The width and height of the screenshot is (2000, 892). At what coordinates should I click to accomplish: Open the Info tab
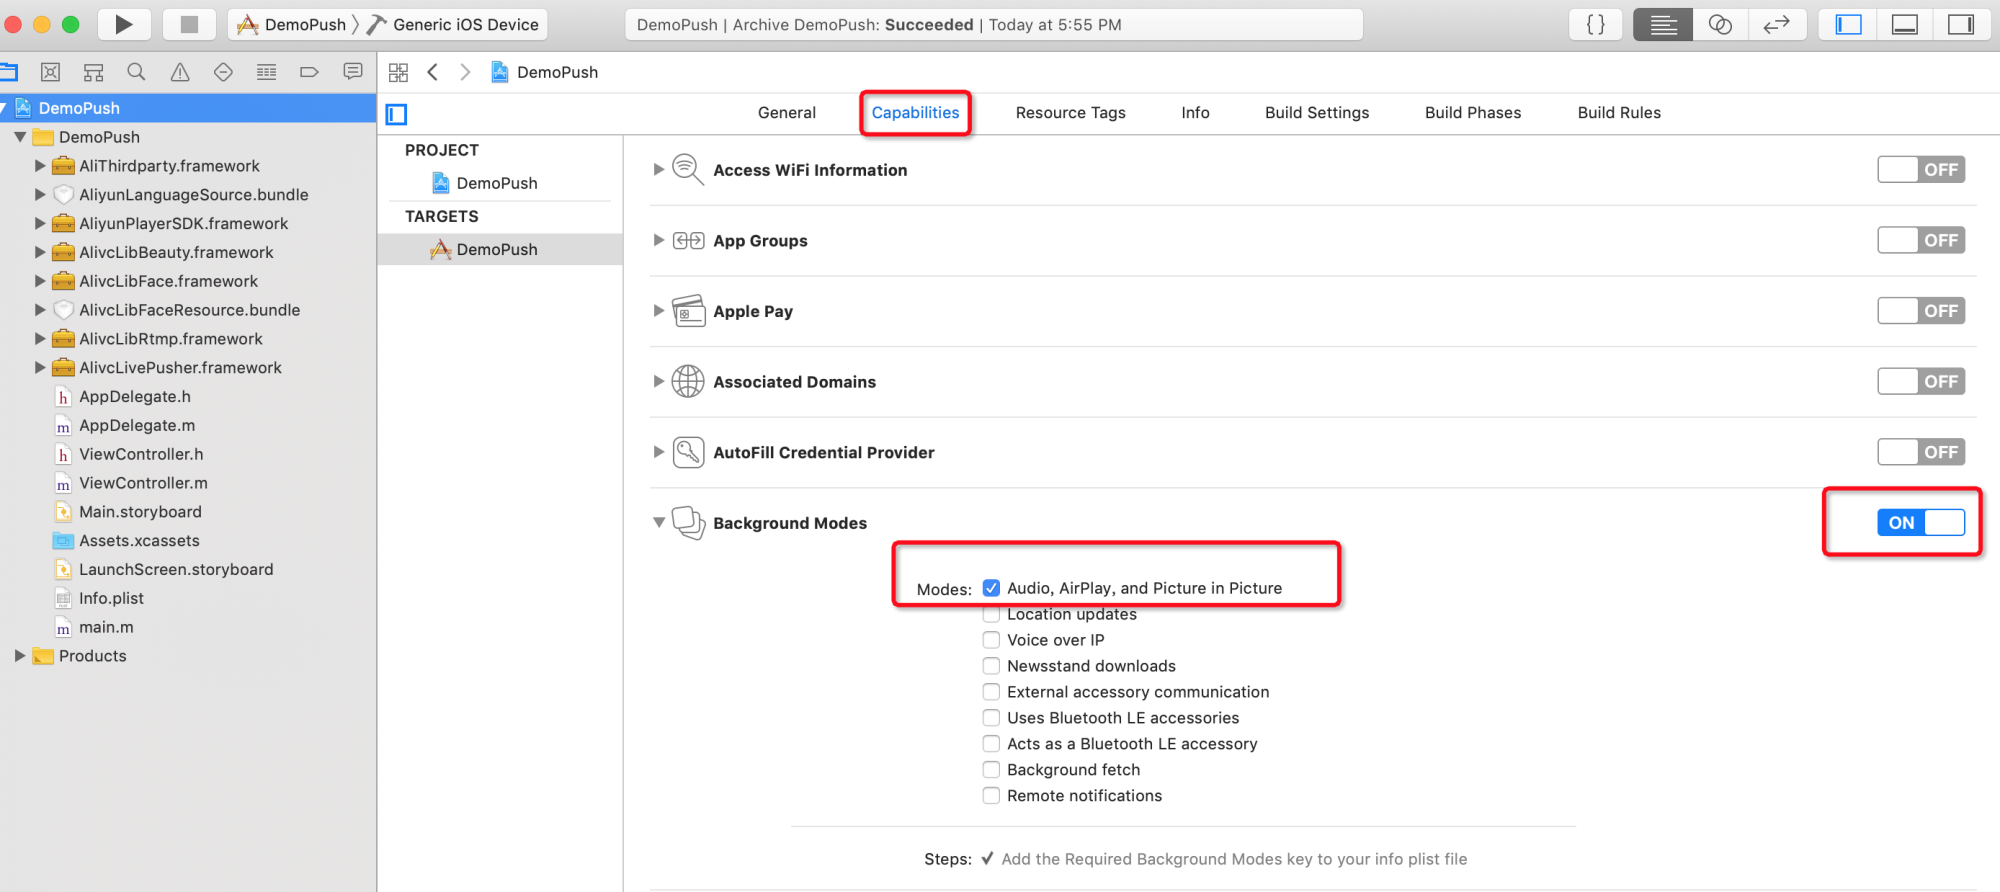coord(1195,113)
